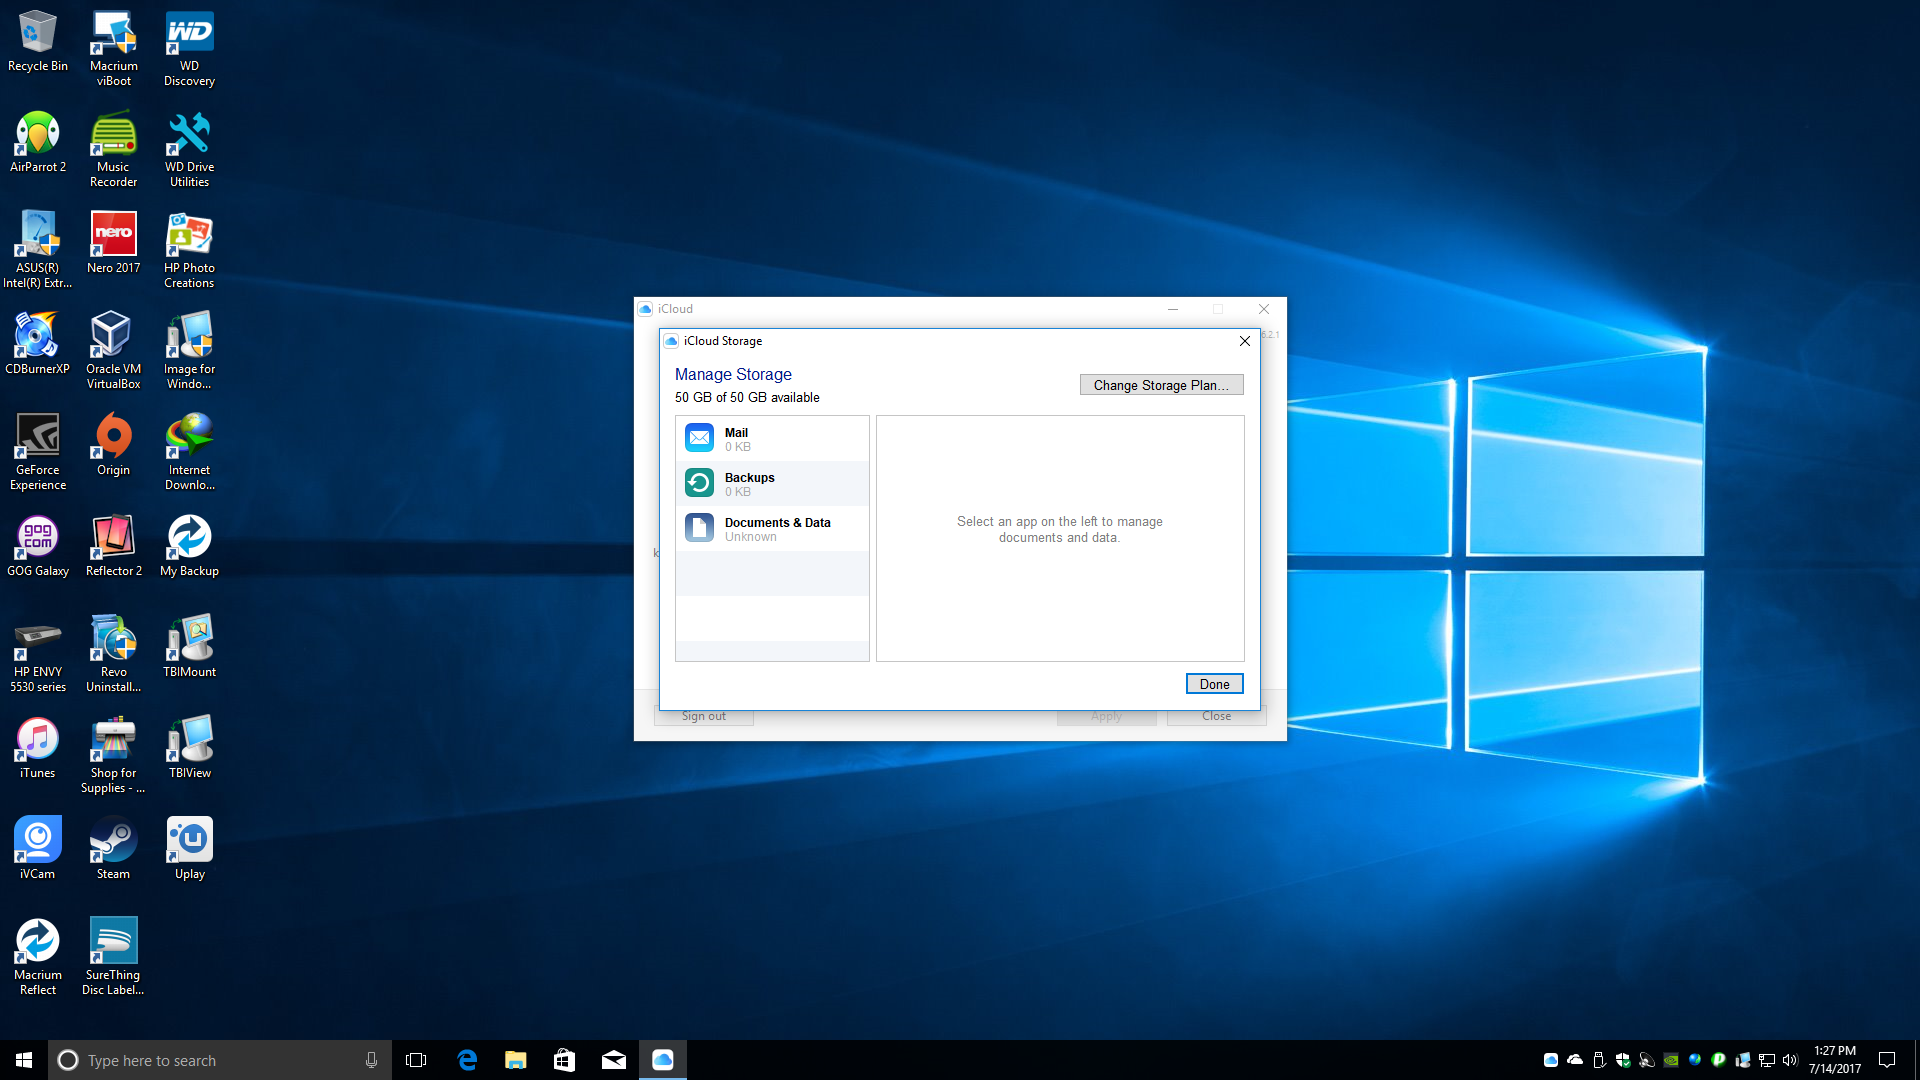Click the Change Storage Plan button
1920x1080 pixels.
1160,384
